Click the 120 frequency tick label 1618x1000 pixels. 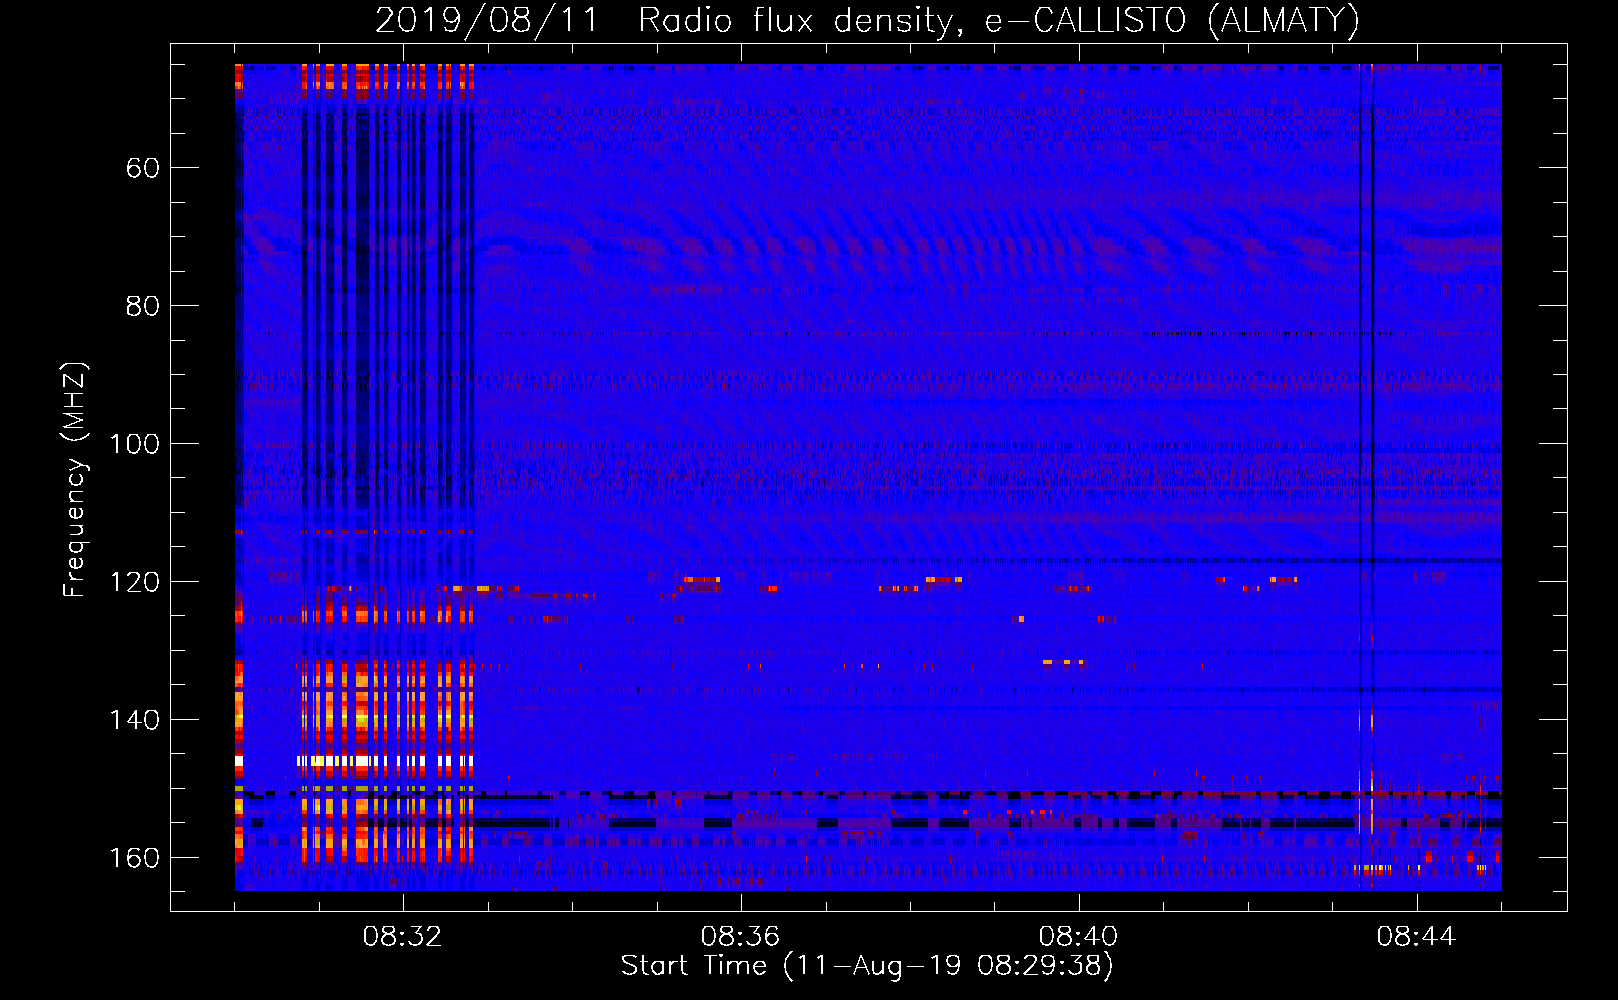coord(135,582)
